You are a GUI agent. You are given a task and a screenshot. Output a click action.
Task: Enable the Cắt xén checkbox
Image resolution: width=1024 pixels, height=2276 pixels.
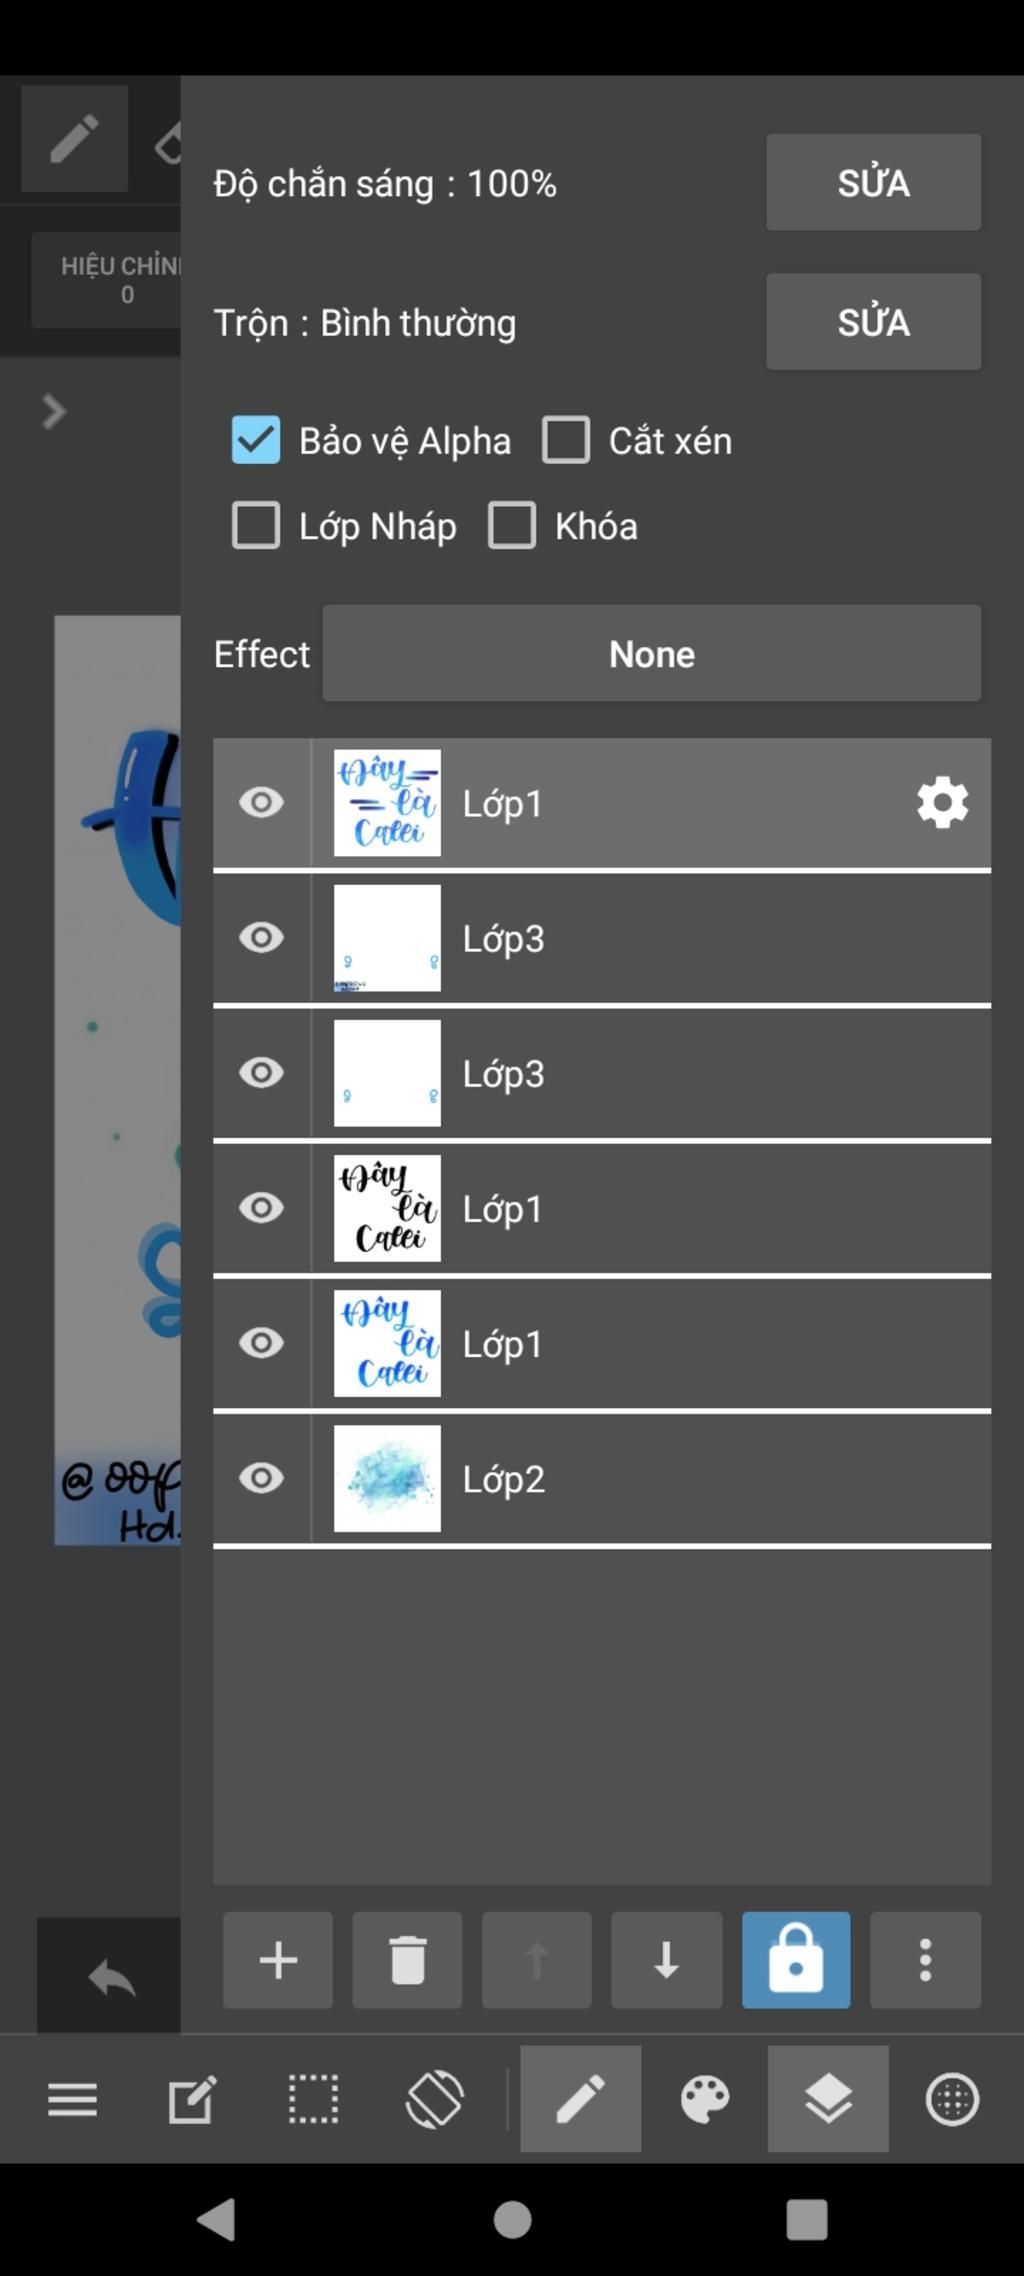click(566, 441)
